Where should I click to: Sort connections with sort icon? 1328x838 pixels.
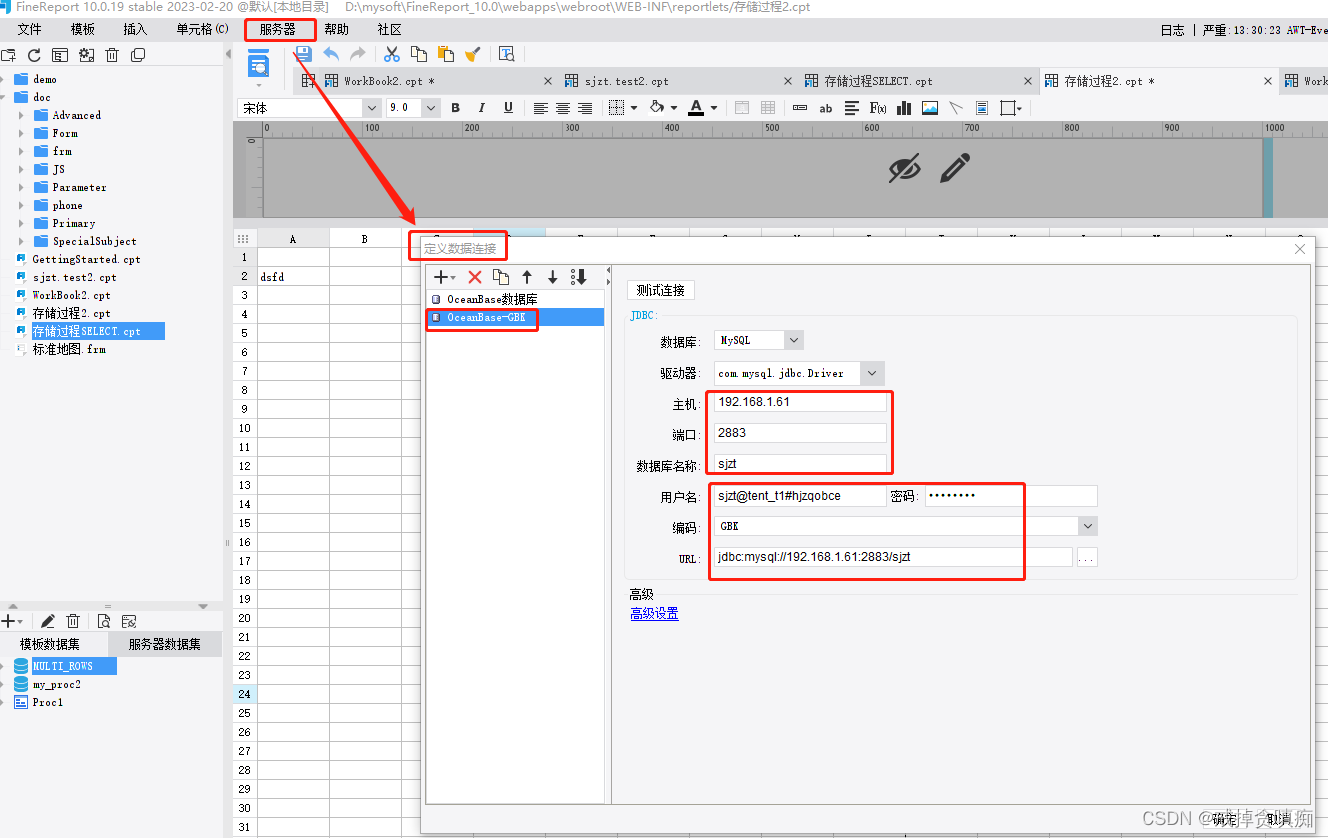pos(578,277)
